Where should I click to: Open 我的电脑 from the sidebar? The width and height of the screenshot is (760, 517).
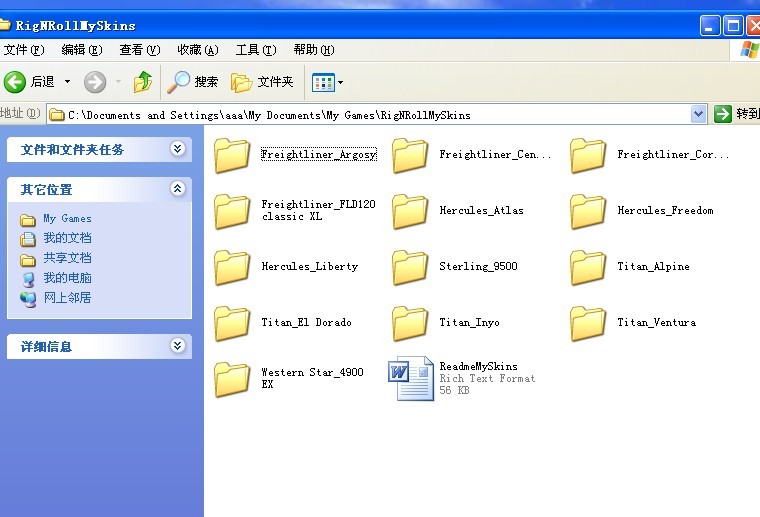coord(67,278)
